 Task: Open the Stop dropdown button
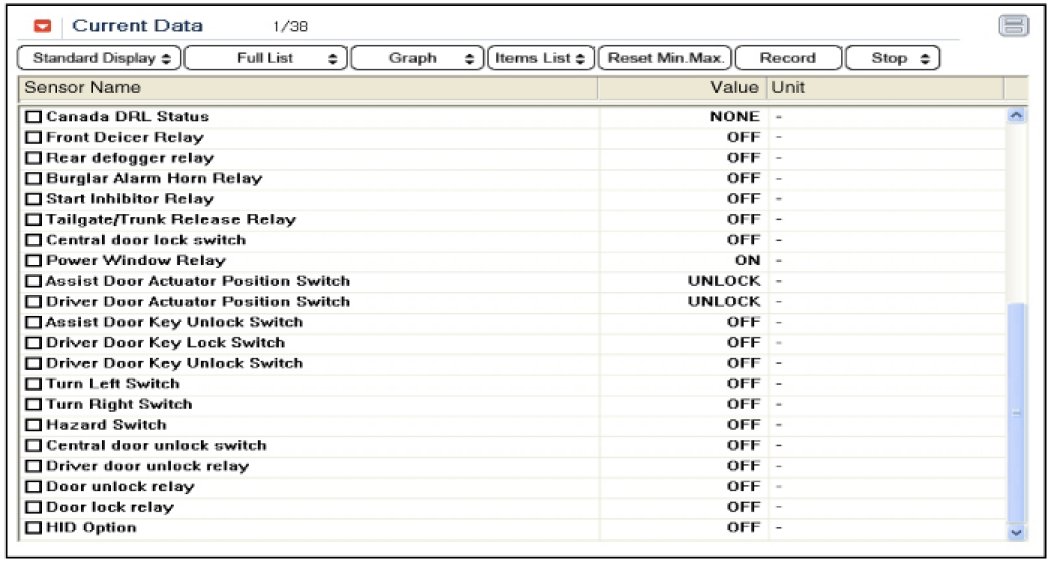[x=893, y=58]
